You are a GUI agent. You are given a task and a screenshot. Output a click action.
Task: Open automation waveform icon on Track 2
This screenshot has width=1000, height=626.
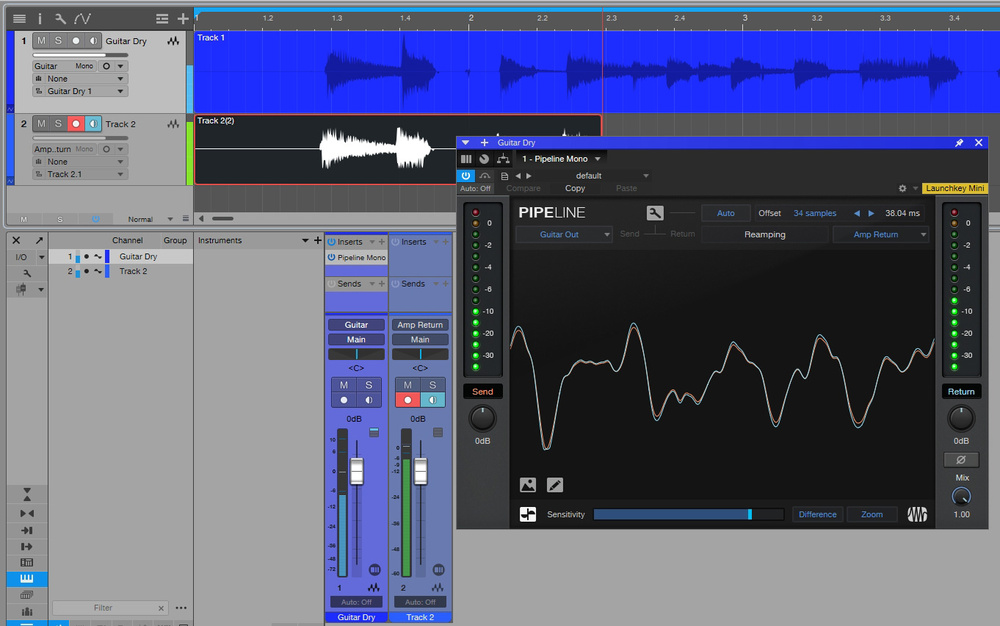point(173,124)
